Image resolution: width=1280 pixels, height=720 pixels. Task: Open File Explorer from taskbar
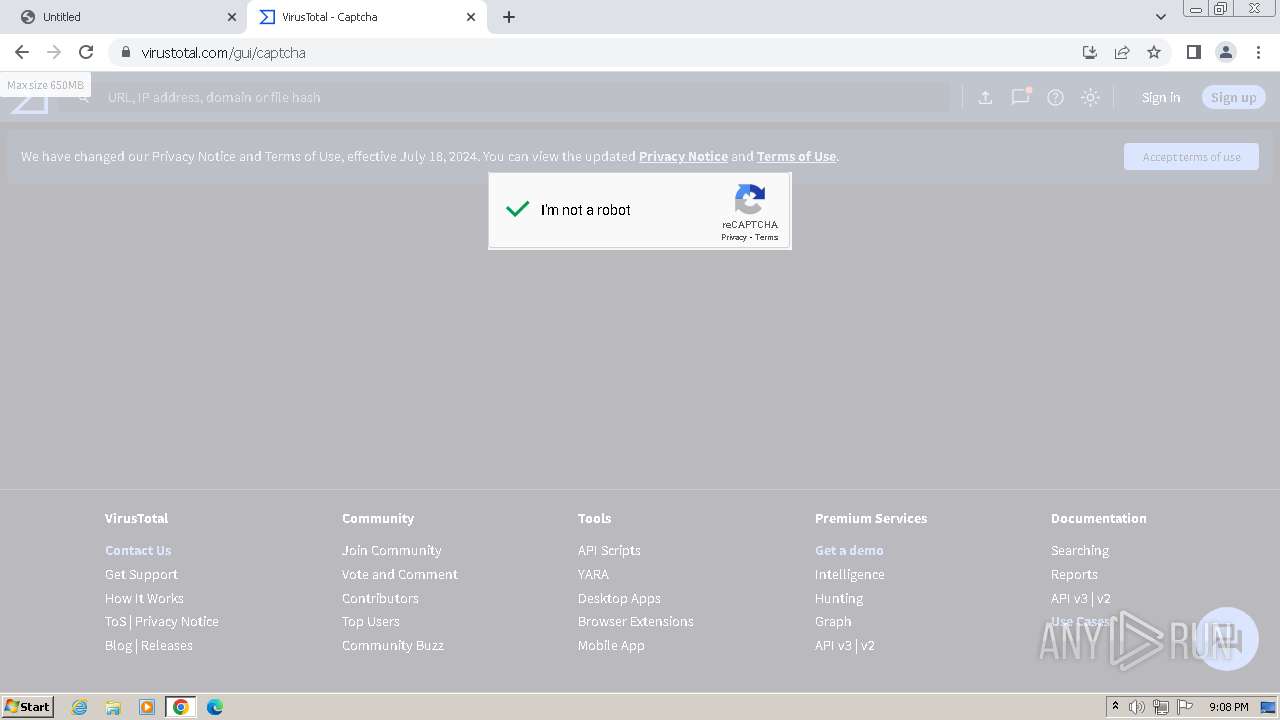113,707
